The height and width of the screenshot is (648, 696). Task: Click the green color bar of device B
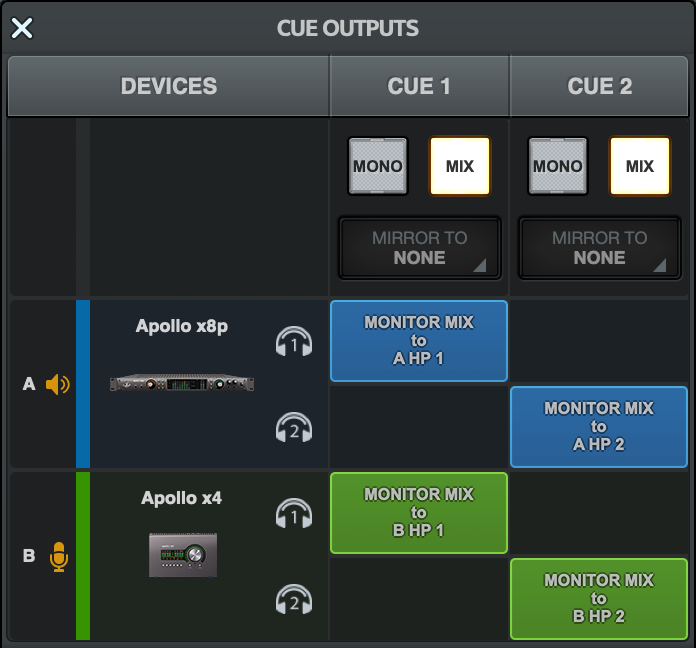[x=83, y=556]
